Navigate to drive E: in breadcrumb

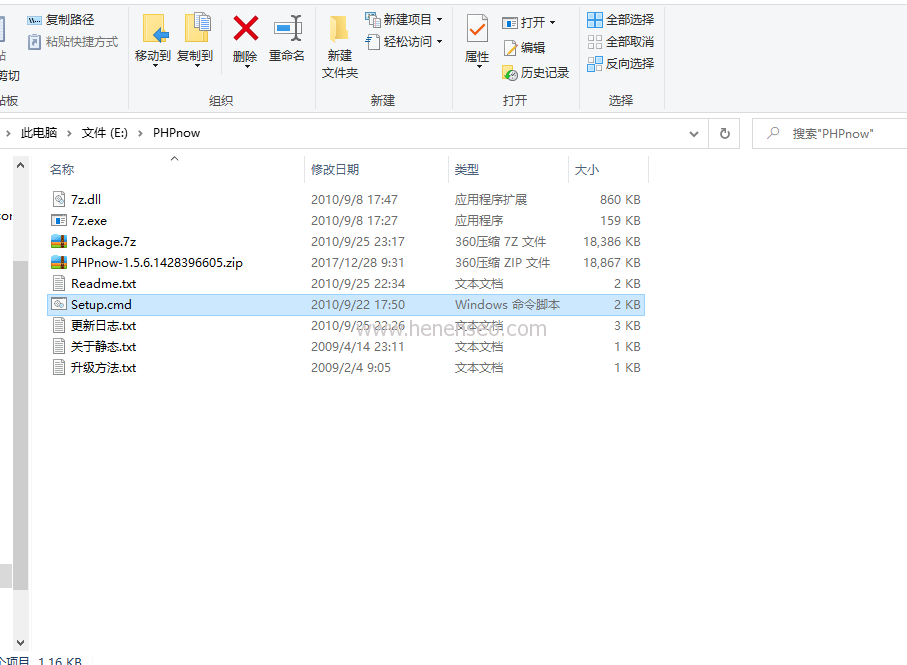(105, 133)
